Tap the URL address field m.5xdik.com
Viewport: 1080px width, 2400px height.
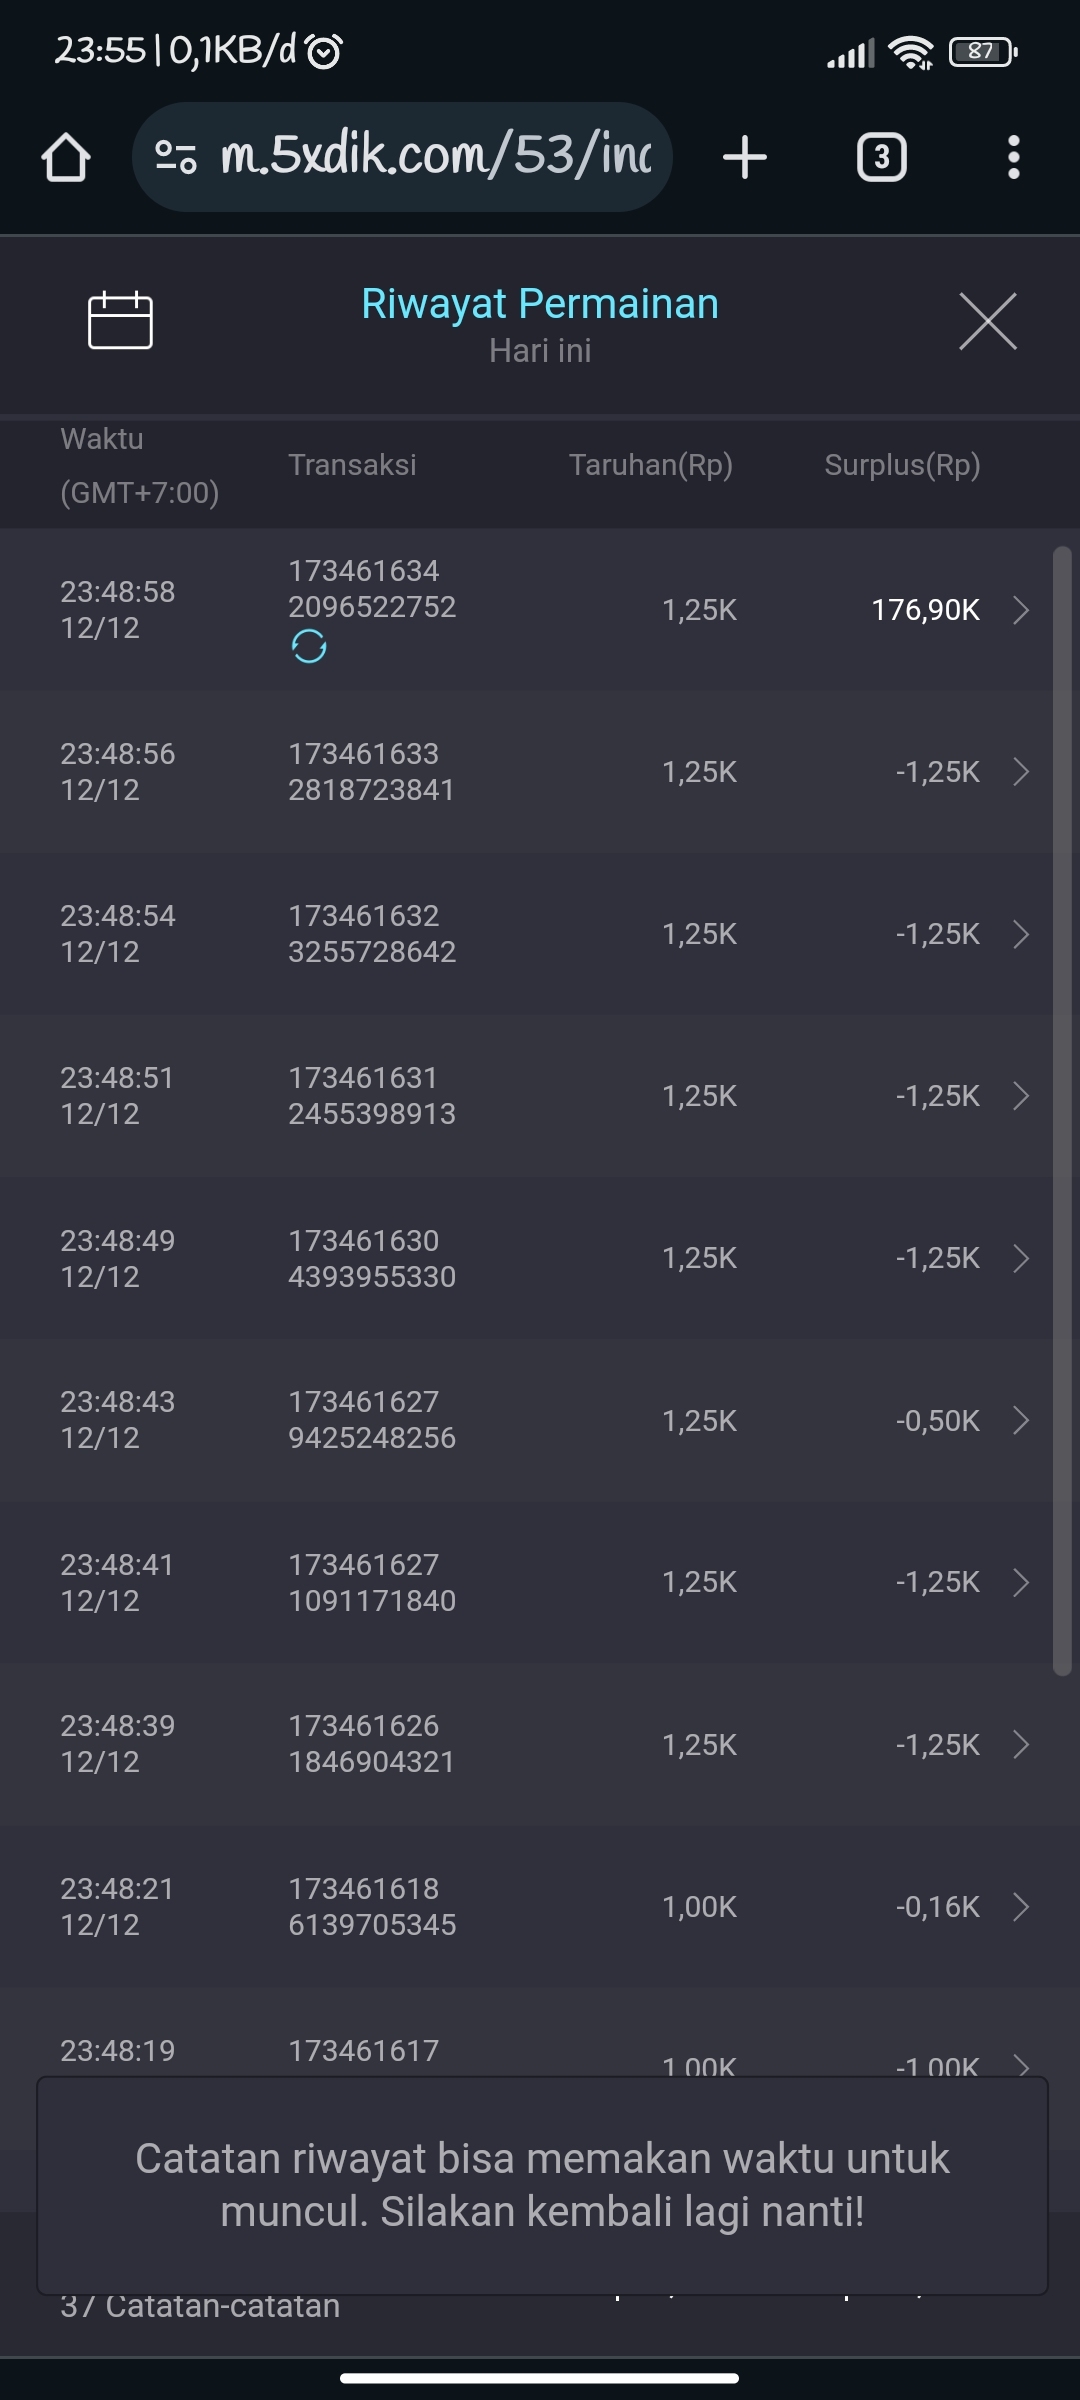click(x=435, y=156)
